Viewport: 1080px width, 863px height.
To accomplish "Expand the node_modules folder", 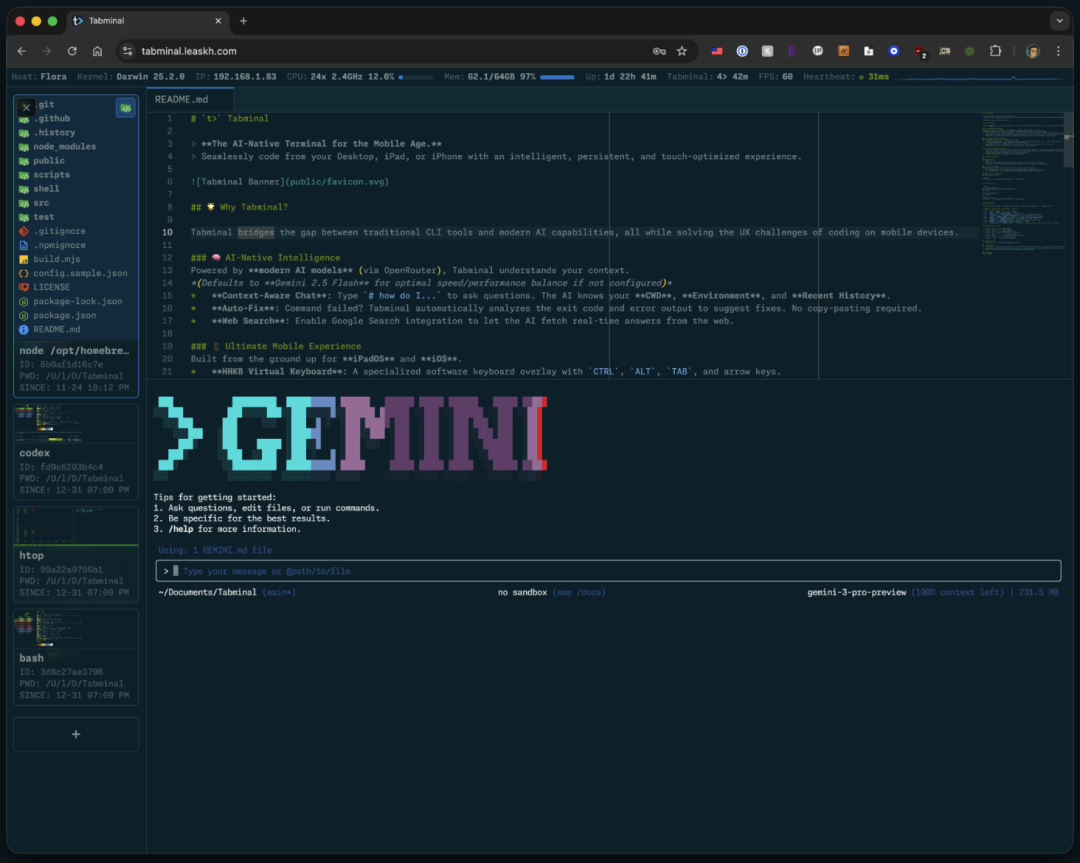I will point(65,147).
